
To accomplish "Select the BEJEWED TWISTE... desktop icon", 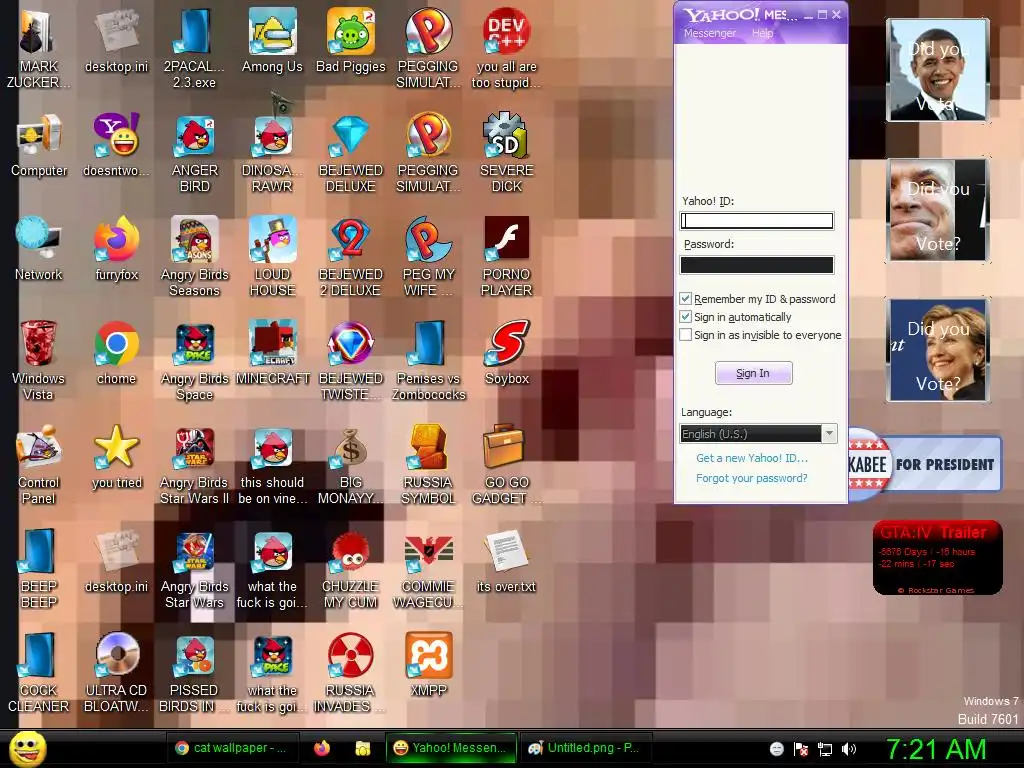I will point(351,360).
